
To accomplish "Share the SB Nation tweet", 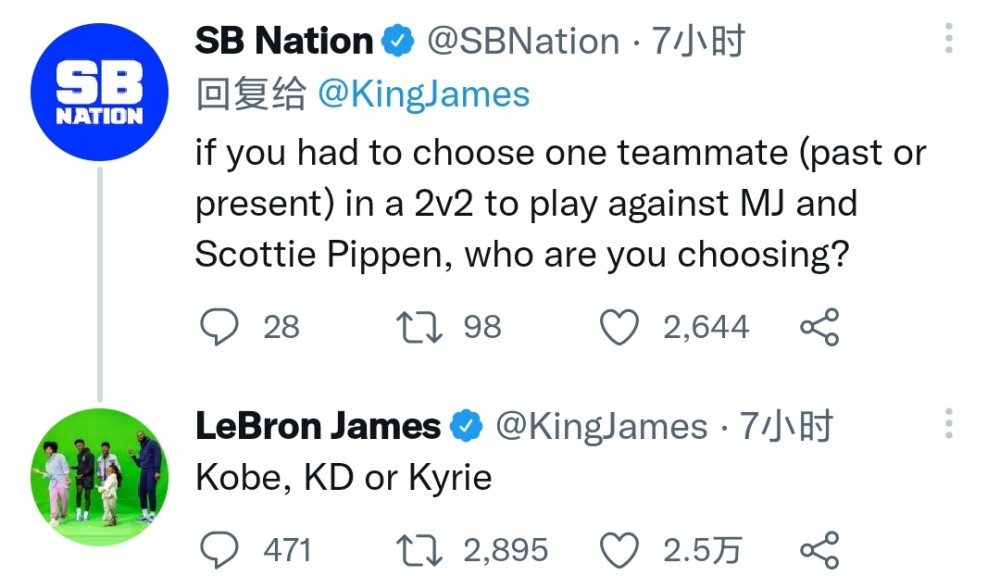I will point(820,327).
